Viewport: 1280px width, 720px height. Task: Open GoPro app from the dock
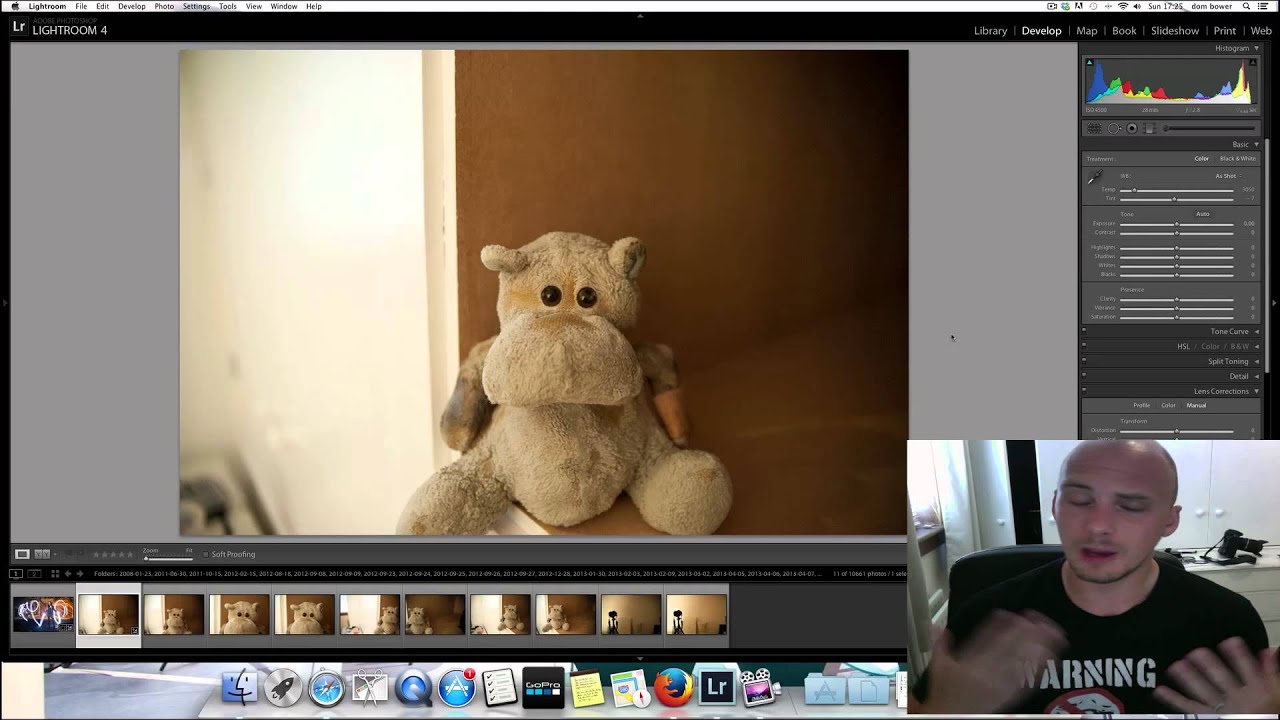[x=543, y=688]
